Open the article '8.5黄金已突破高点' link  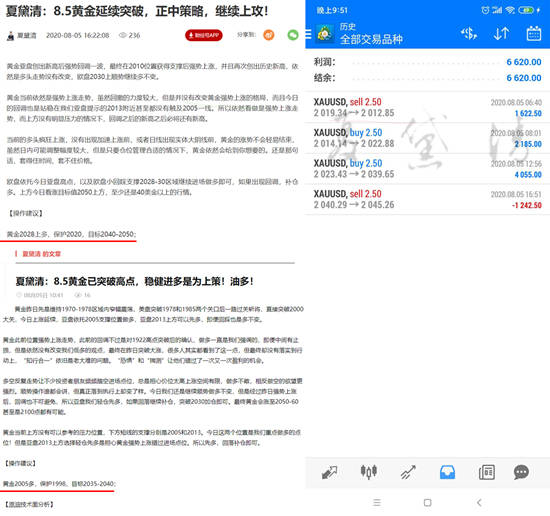point(134,281)
